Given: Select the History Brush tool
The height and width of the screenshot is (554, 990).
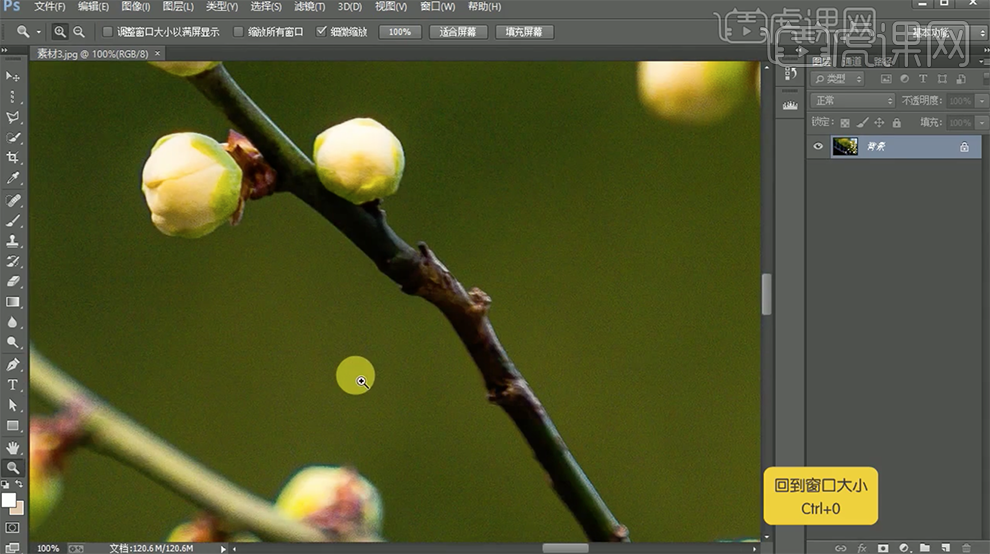Looking at the screenshot, I should (12, 261).
